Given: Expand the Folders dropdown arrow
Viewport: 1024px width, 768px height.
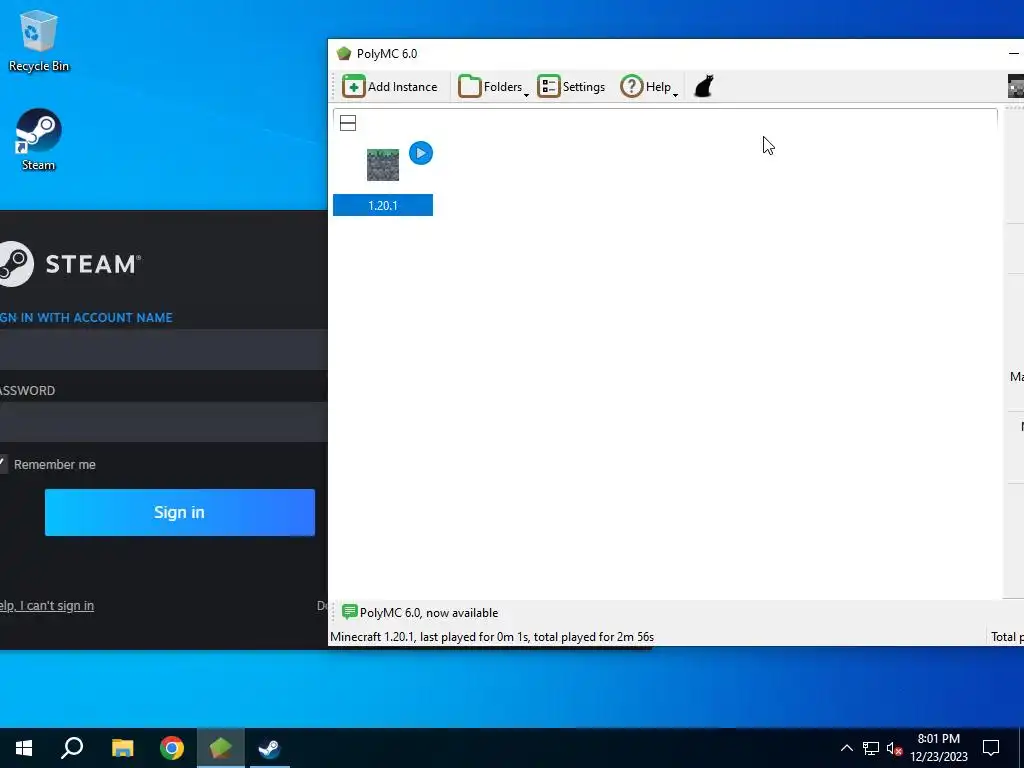Looking at the screenshot, I should [x=526, y=95].
